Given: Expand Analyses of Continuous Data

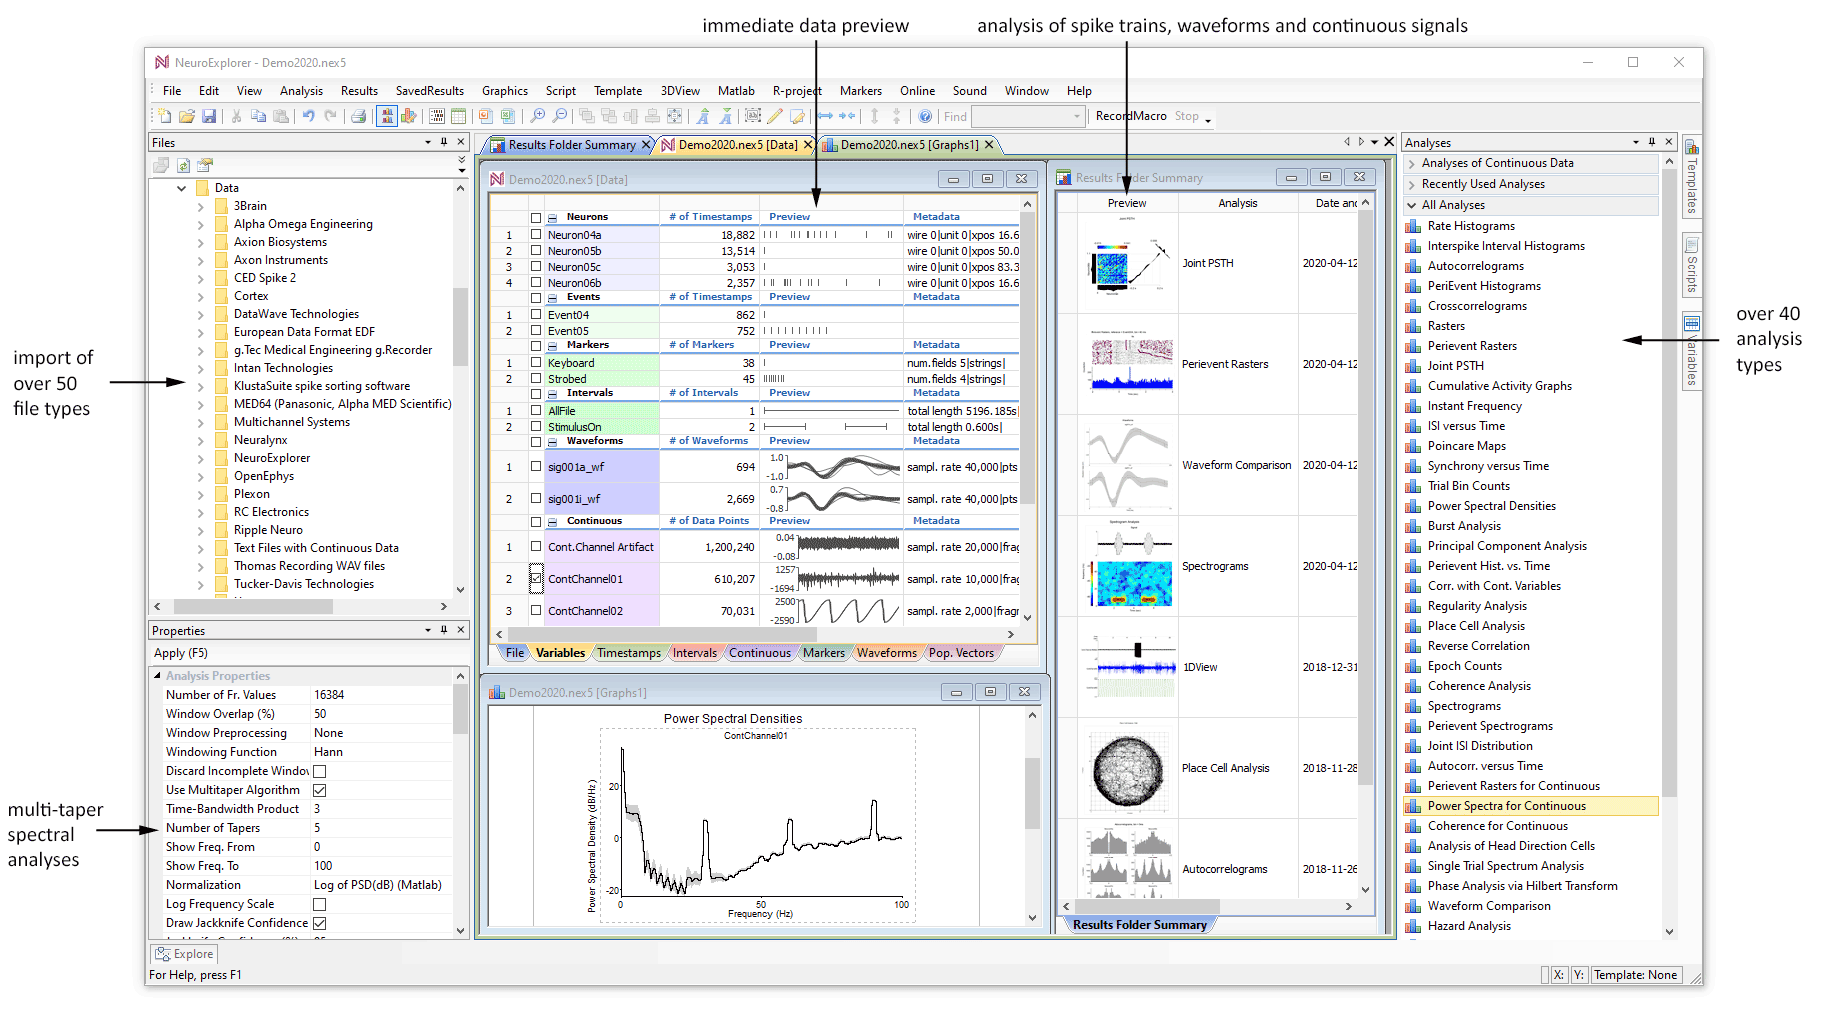Looking at the screenshot, I should pos(1410,163).
